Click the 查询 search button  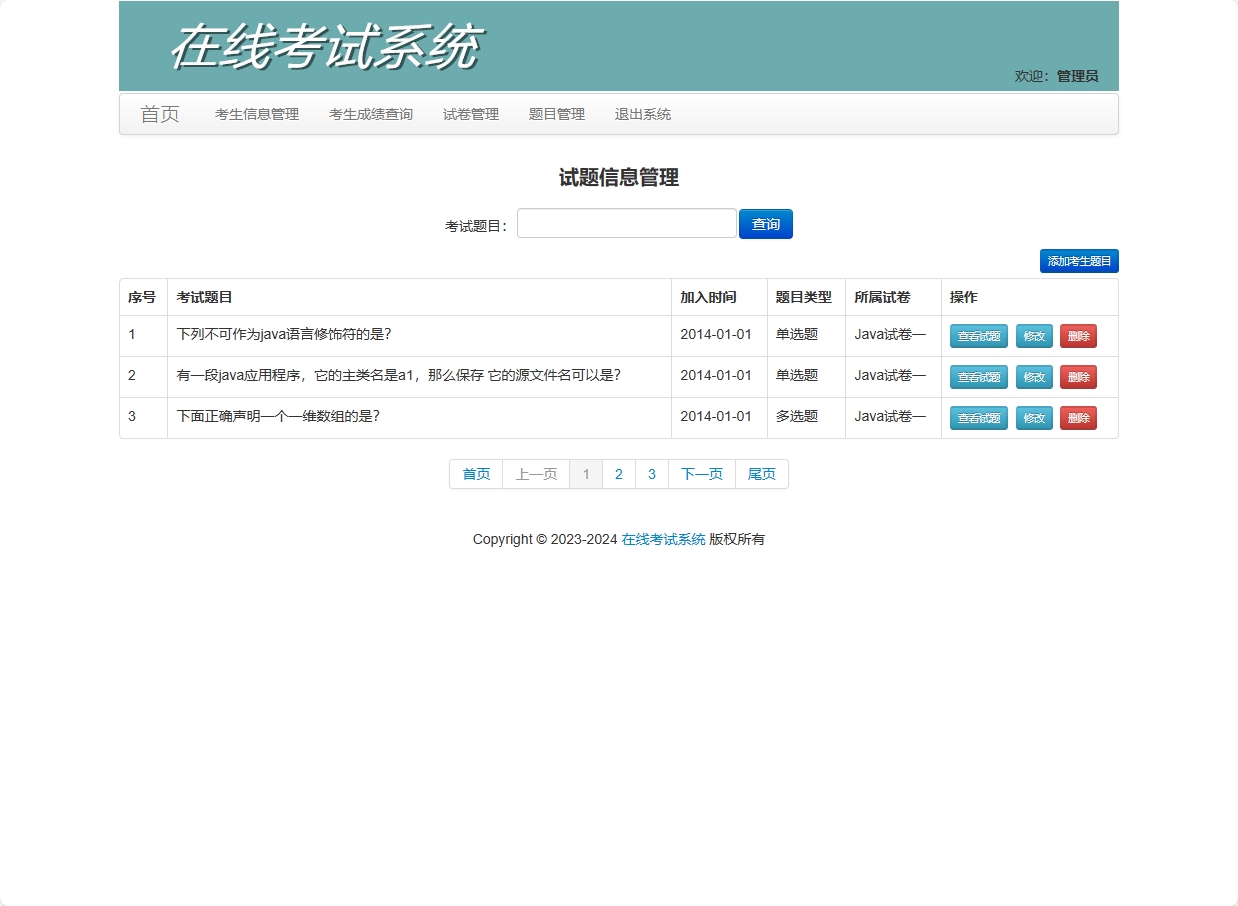click(x=765, y=223)
